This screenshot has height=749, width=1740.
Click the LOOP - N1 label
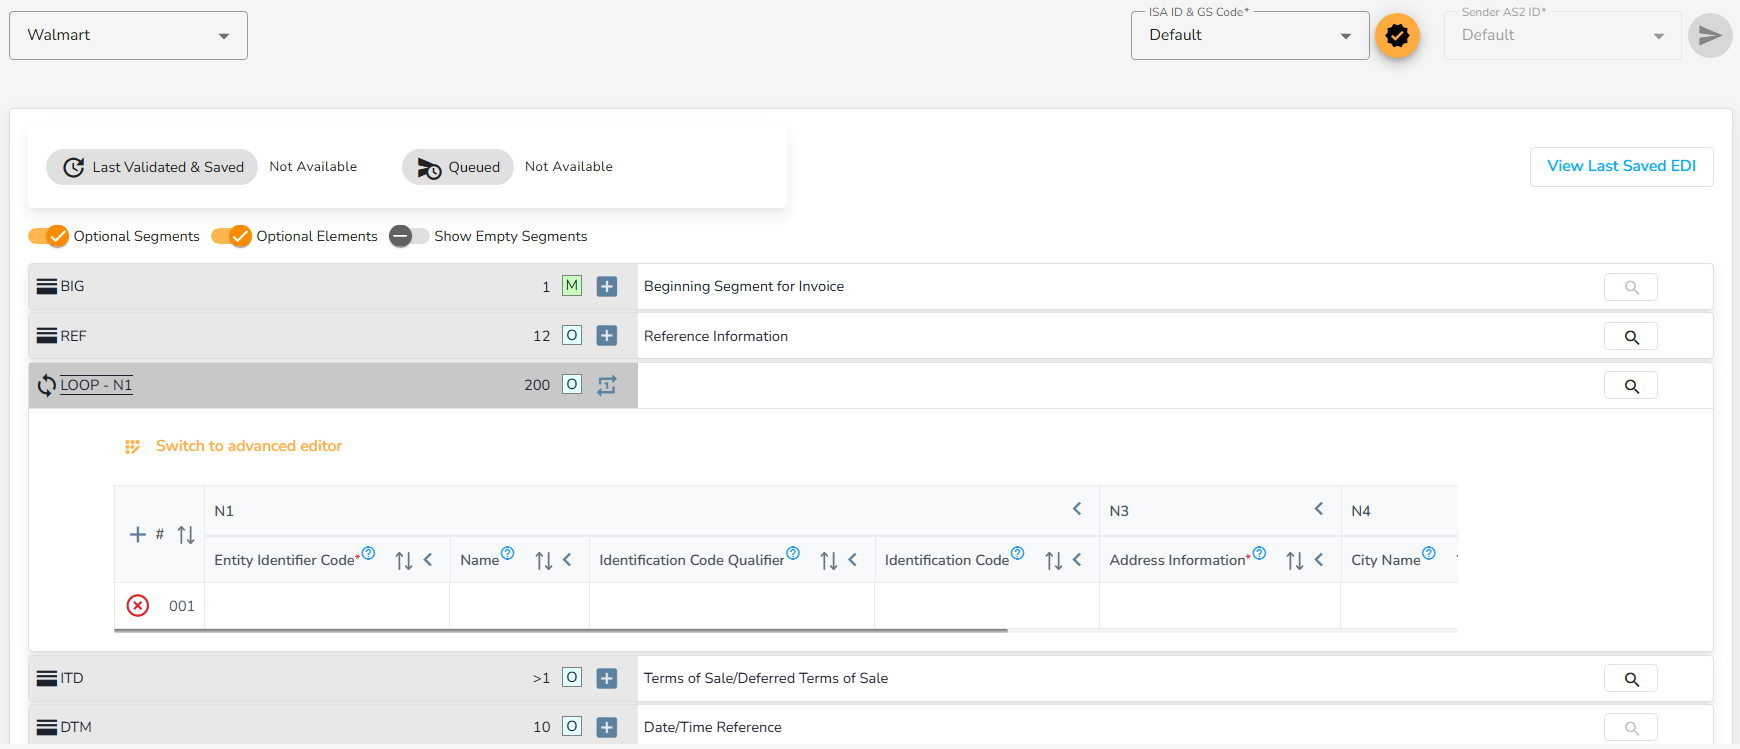96,385
